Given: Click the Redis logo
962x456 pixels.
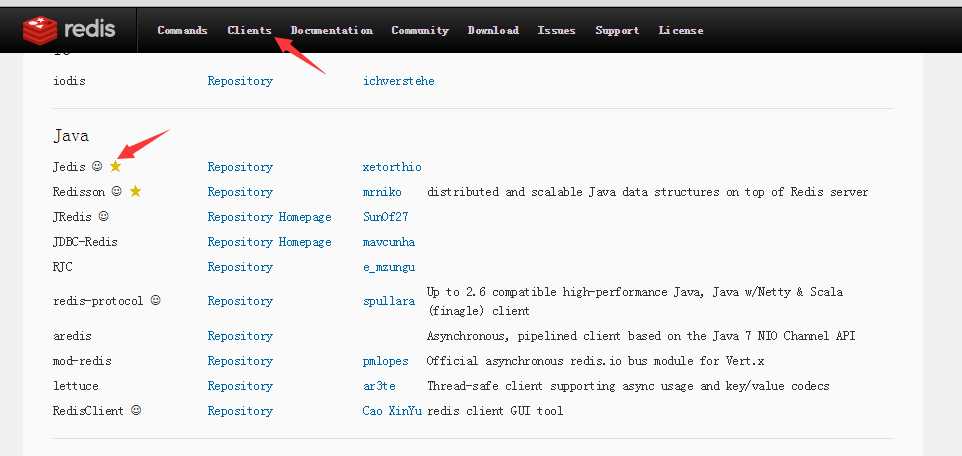Looking at the screenshot, I should pyautogui.click(x=69, y=29).
